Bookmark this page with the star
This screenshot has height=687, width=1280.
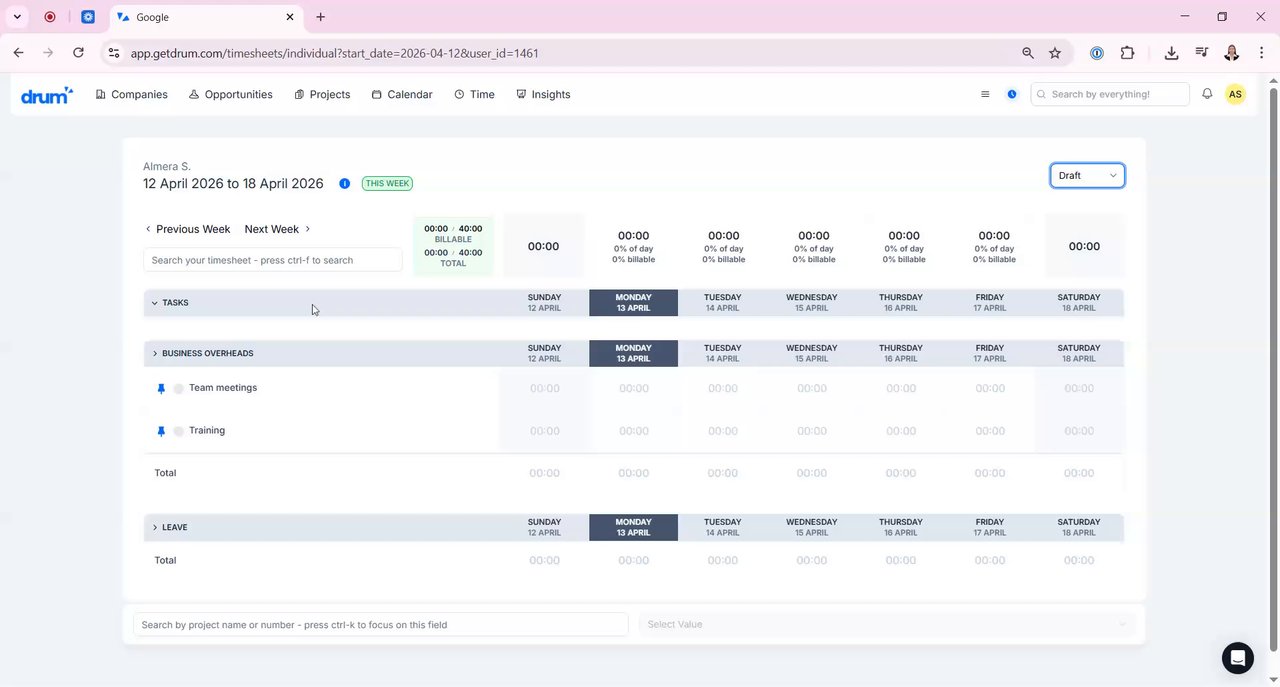pyautogui.click(x=1055, y=53)
